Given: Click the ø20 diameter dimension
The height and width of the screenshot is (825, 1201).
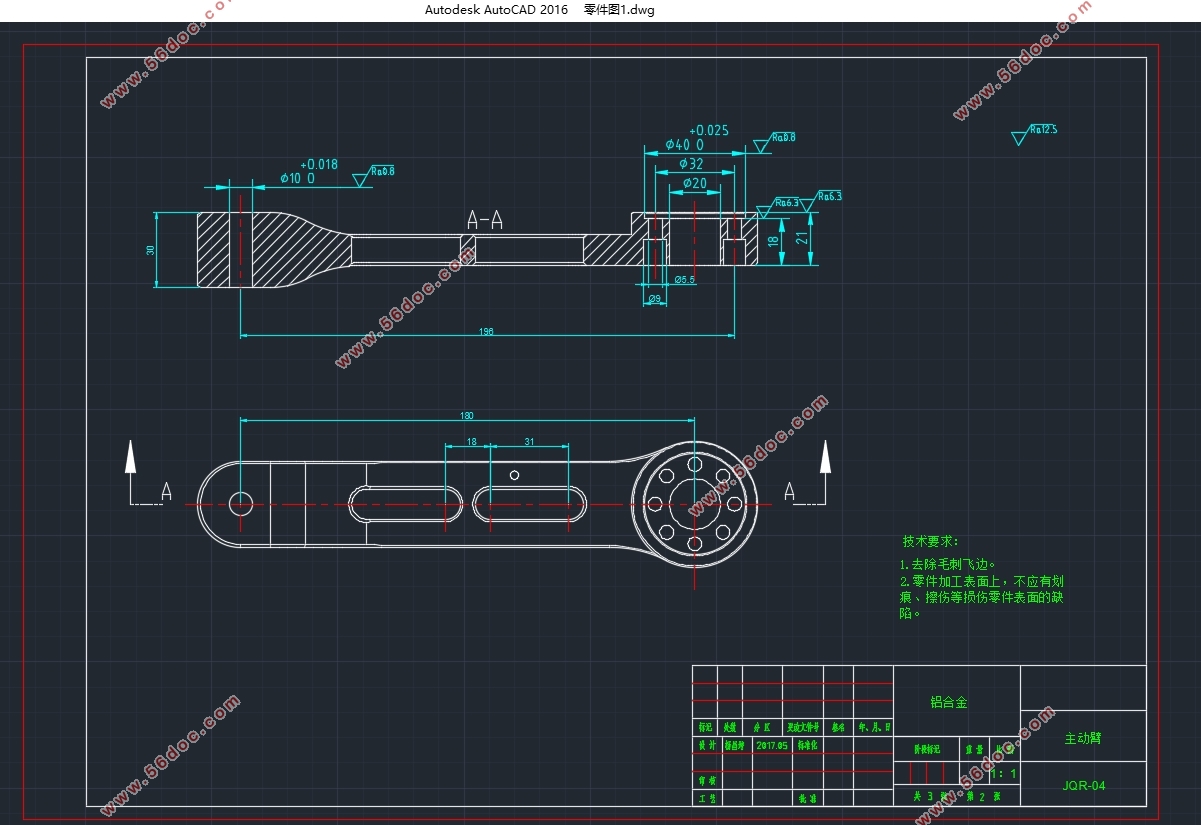Looking at the screenshot, I should pyautogui.click(x=695, y=182).
